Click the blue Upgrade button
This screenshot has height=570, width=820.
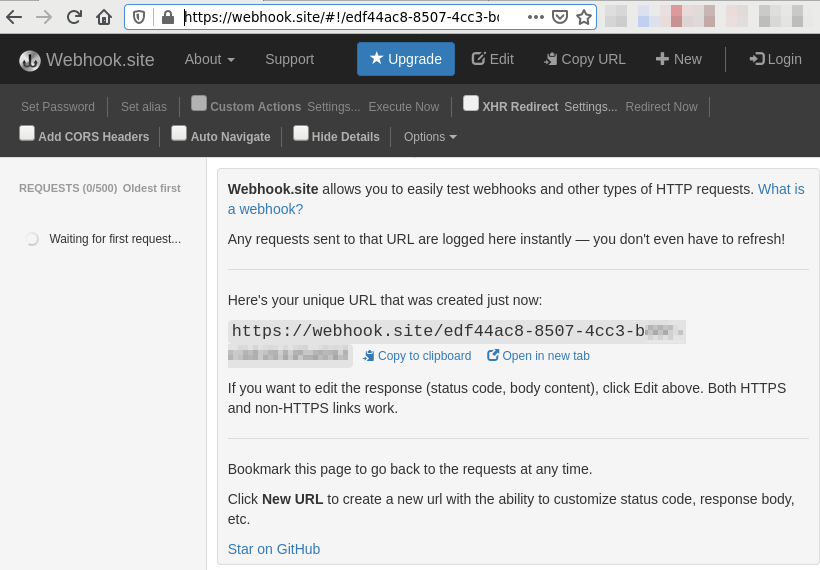click(x=406, y=59)
